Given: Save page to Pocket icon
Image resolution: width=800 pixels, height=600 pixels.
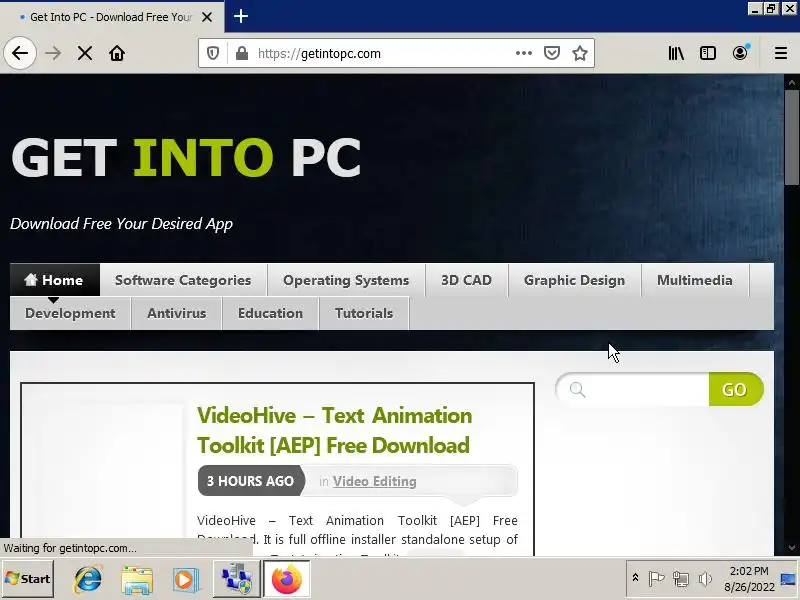Looking at the screenshot, I should [552, 53].
